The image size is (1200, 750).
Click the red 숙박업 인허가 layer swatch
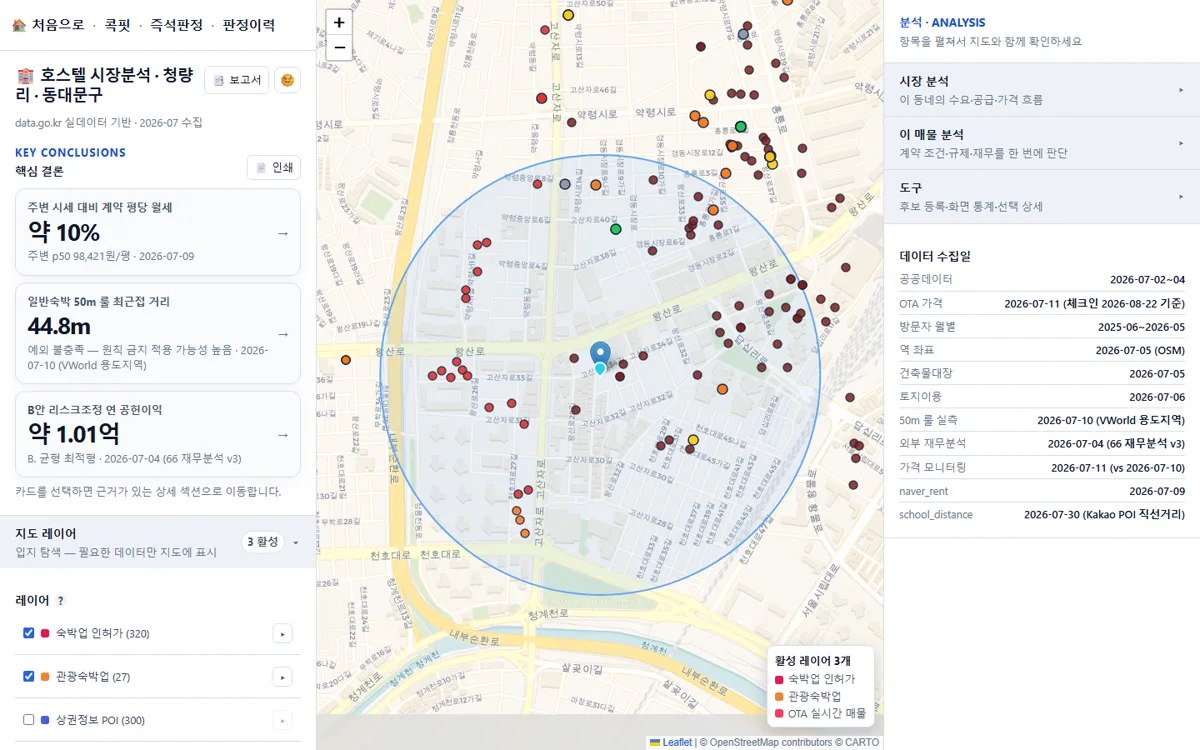(44, 633)
